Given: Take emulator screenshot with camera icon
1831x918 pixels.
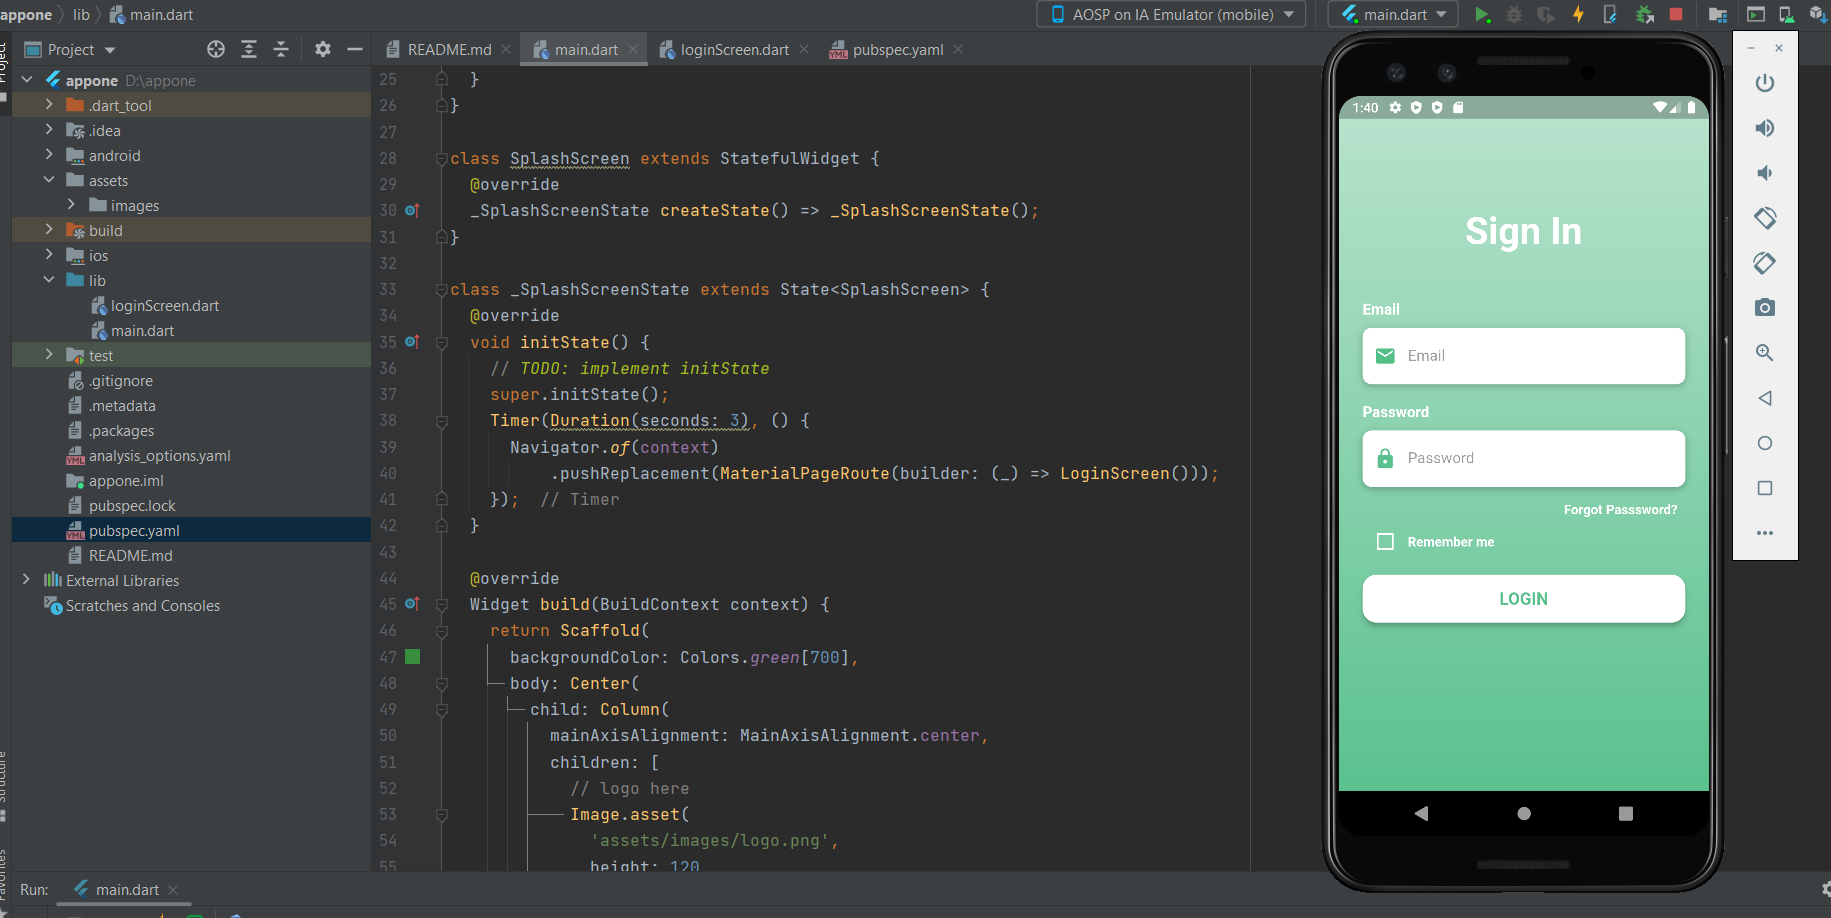Looking at the screenshot, I should 1765,307.
